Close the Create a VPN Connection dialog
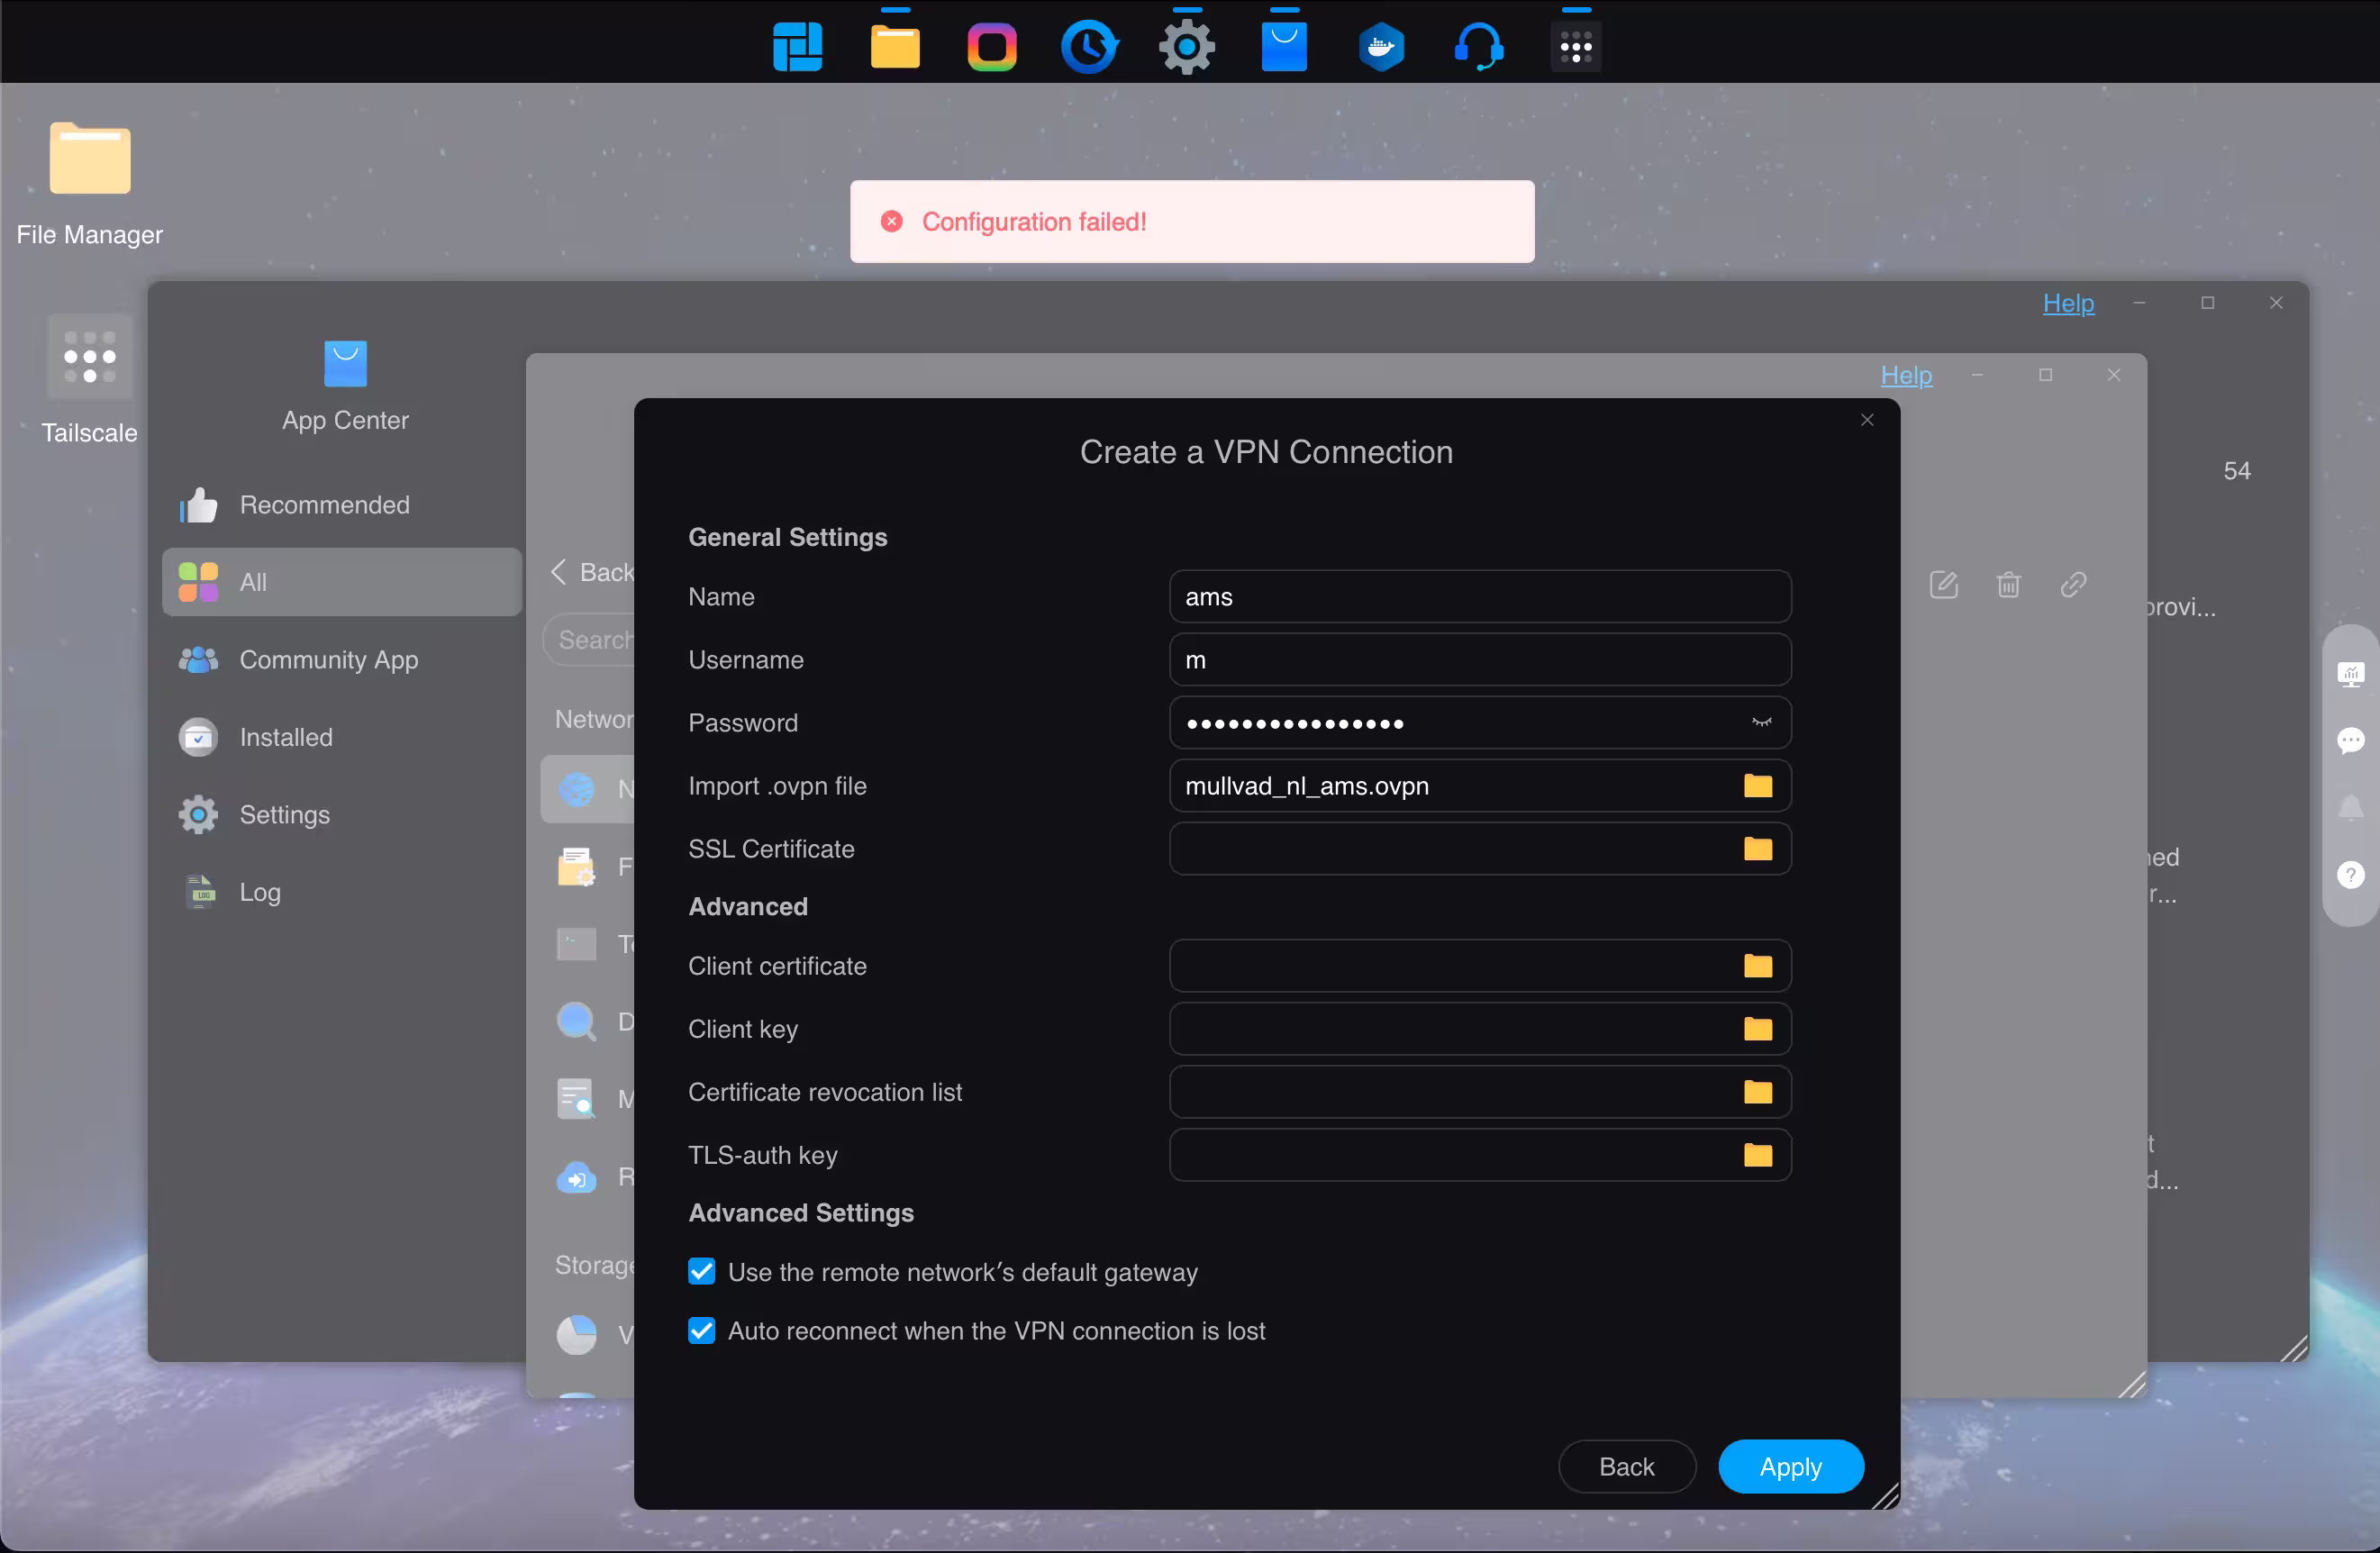Viewport: 2380px width, 1553px height. 1866,420
